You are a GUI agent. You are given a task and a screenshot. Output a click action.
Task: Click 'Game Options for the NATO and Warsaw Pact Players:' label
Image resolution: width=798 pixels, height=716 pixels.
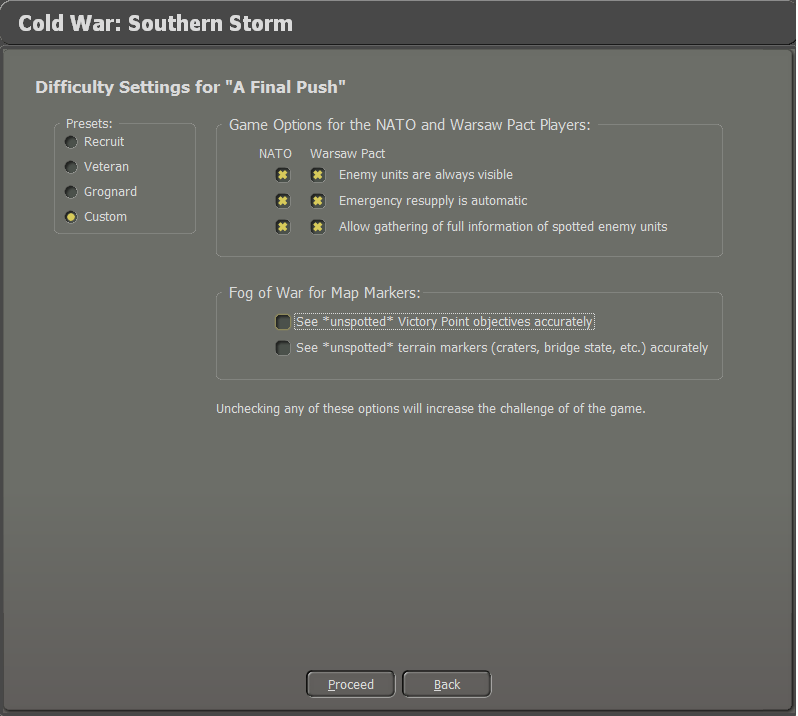tap(410, 125)
